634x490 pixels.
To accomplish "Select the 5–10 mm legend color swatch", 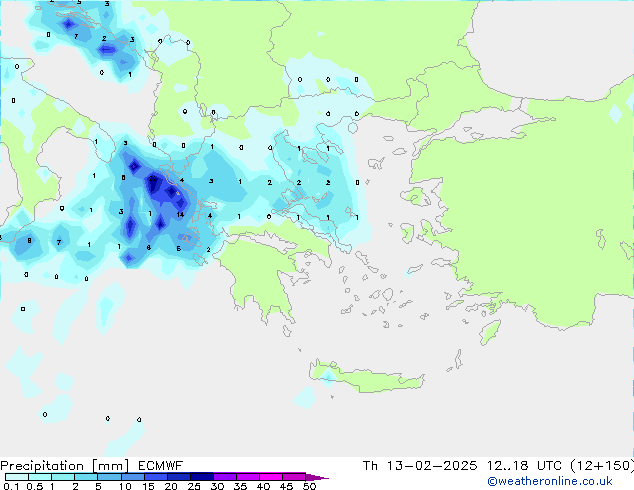I will click(109, 477).
